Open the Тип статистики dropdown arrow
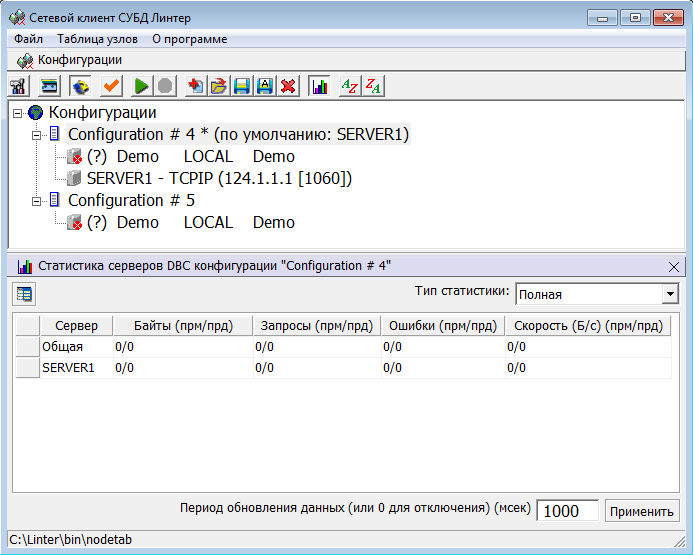 pos(670,294)
